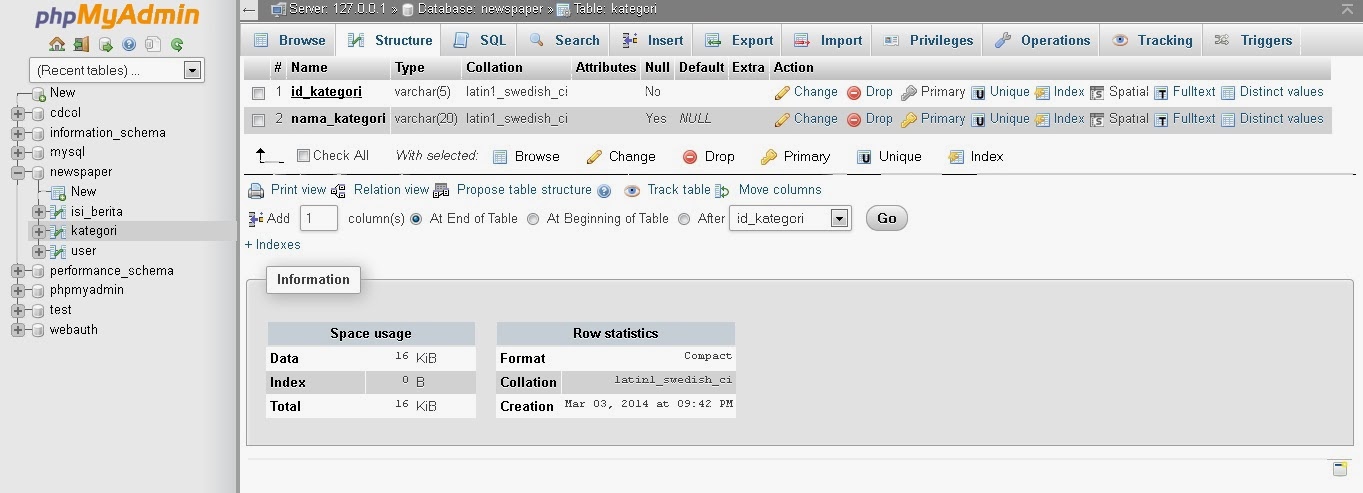Click New under the newspaper database
The height and width of the screenshot is (493, 1363).
tap(84, 192)
